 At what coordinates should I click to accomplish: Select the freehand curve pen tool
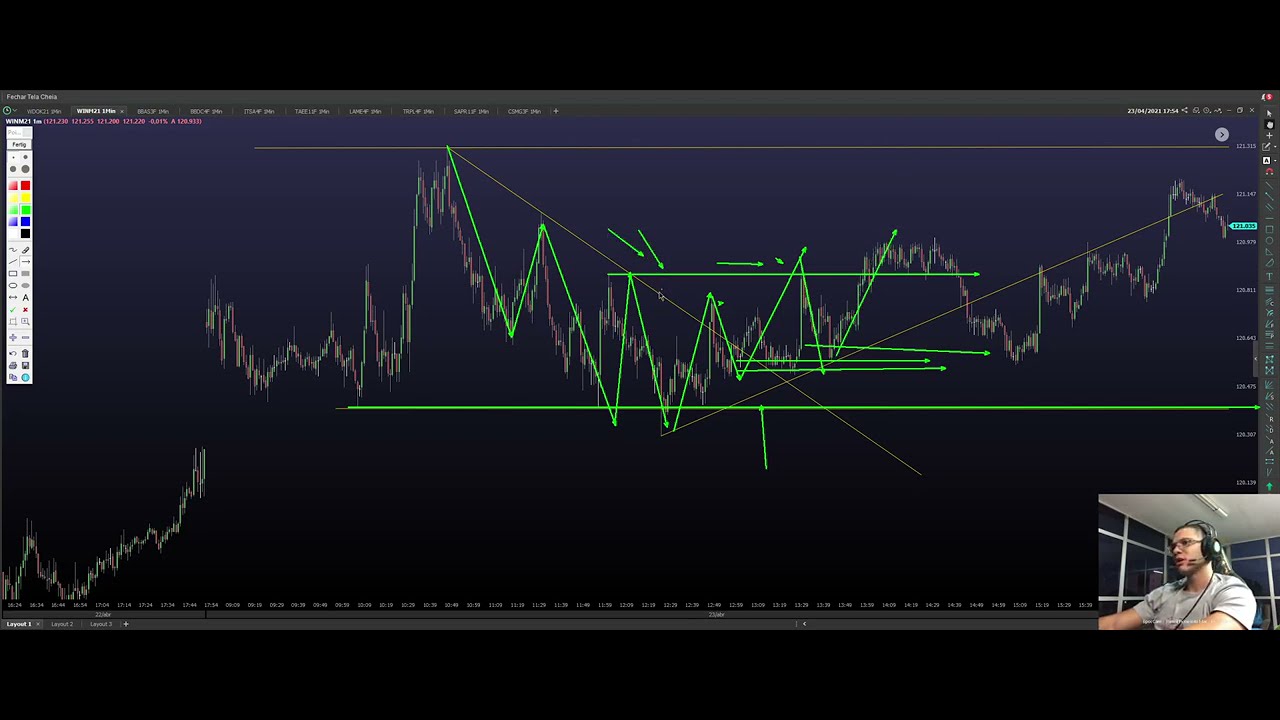[x=13, y=250]
